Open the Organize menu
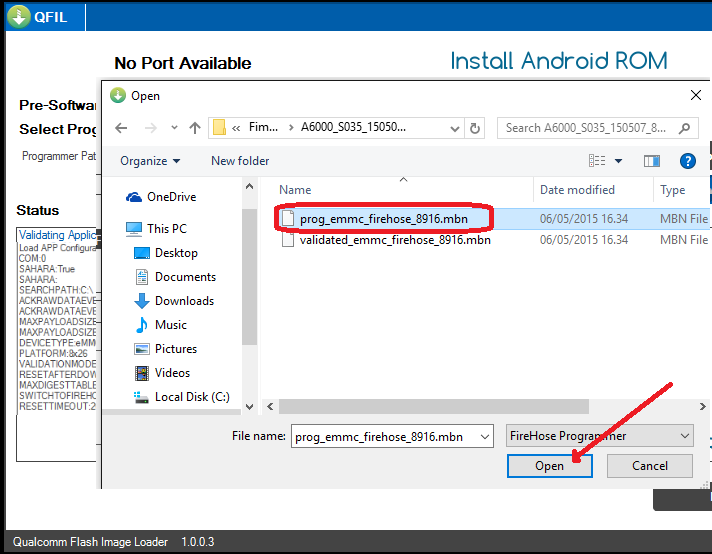This screenshot has height=554, width=712. 150,161
